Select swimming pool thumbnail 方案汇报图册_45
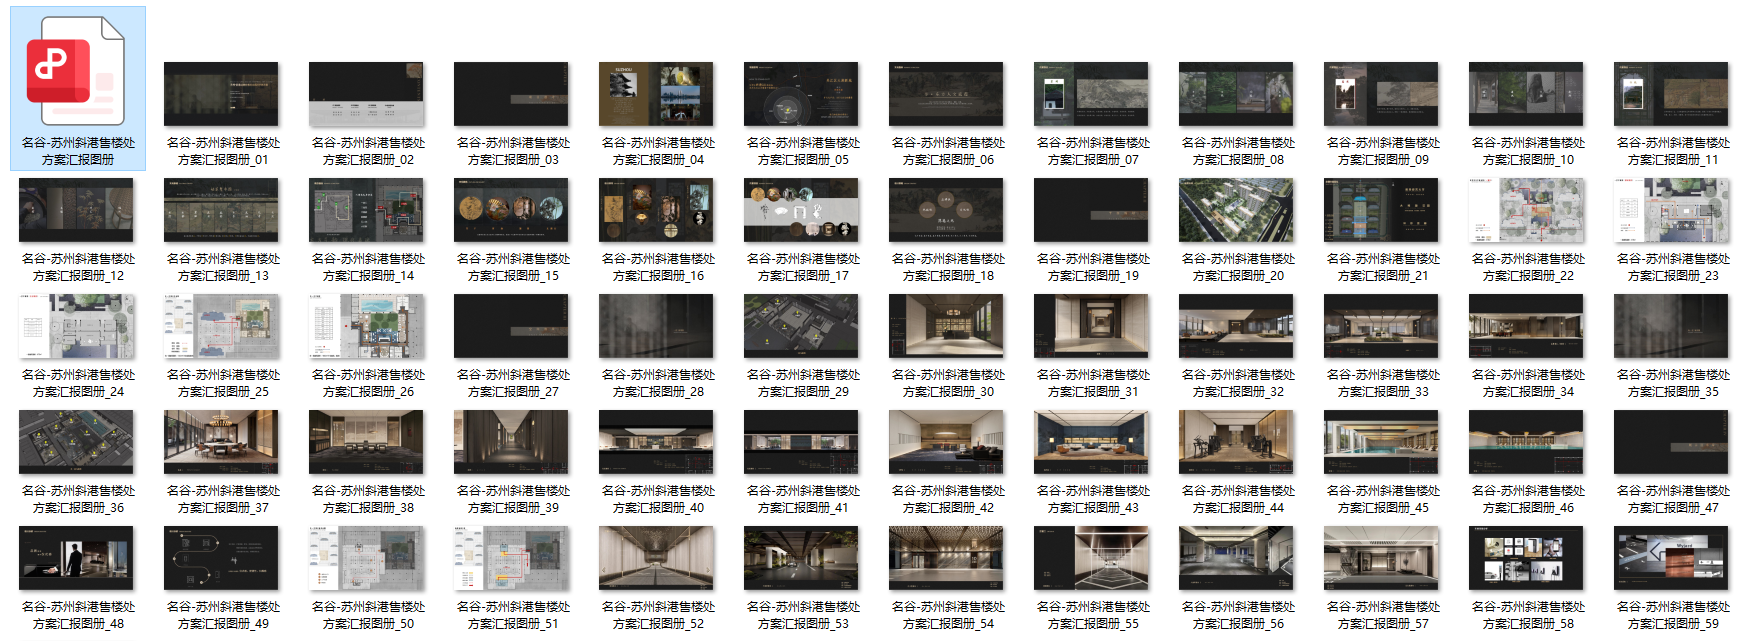This screenshot has height=641, width=1738. tap(1381, 442)
